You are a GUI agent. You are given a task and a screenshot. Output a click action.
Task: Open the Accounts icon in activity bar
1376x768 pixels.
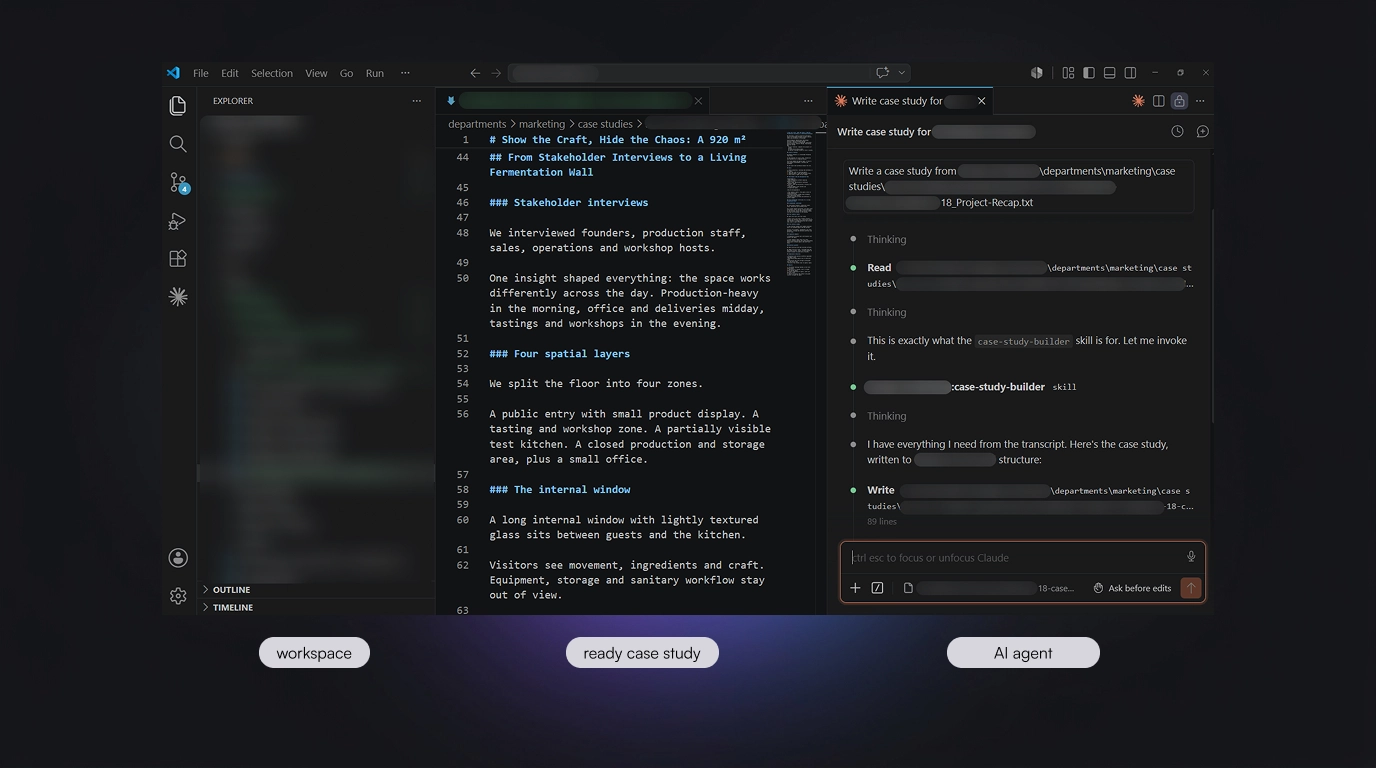[178, 558]
